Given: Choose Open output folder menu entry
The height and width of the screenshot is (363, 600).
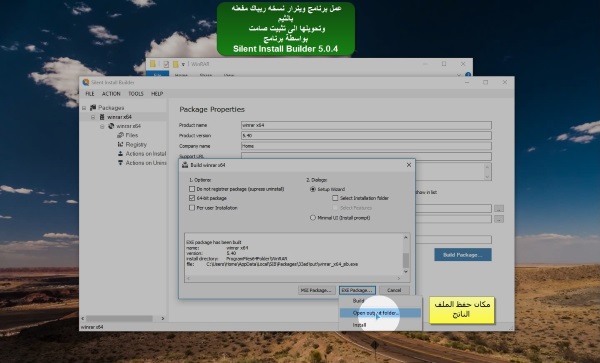Looking at the screenshot, I should click(380, 313).
